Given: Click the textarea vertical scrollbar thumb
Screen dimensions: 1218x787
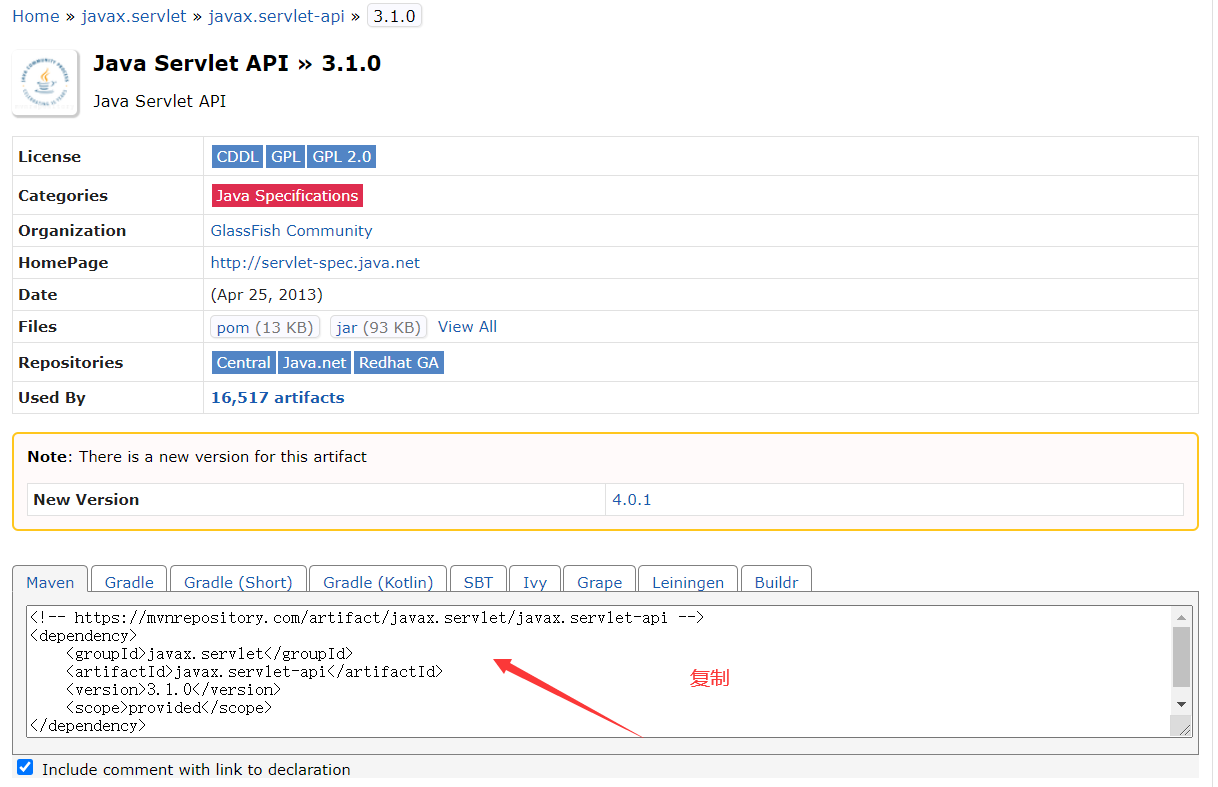Looking at the screenshot, I should pos(1182,657).
